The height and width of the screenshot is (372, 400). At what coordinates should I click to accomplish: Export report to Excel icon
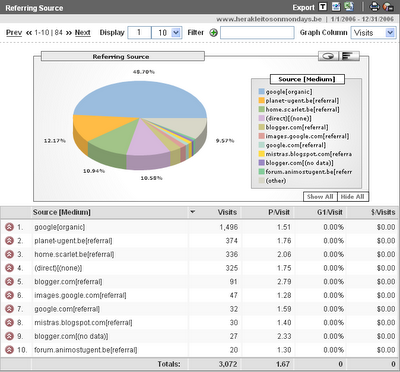[349, 7]
